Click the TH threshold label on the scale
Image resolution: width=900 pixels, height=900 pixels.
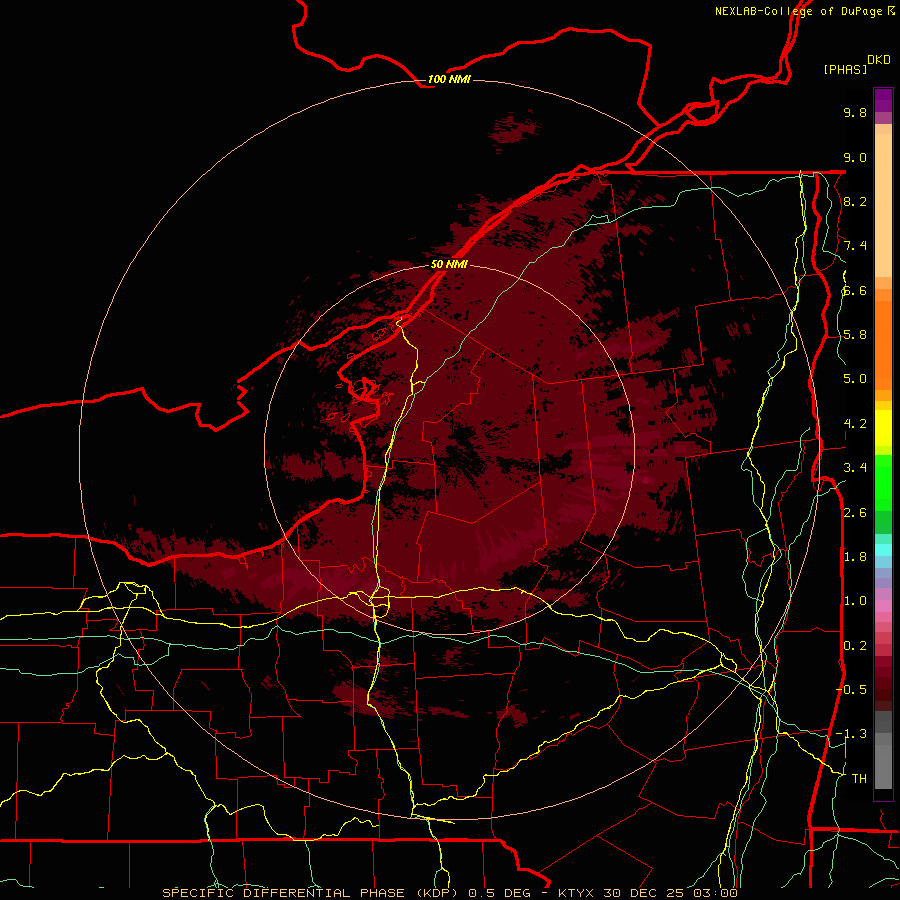tap(859, 779)
